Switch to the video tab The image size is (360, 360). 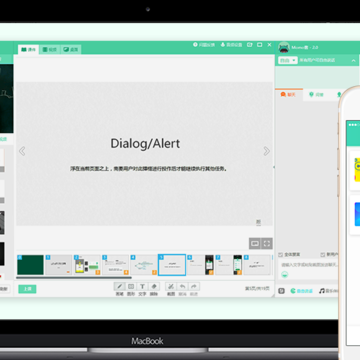pos(50,50)
